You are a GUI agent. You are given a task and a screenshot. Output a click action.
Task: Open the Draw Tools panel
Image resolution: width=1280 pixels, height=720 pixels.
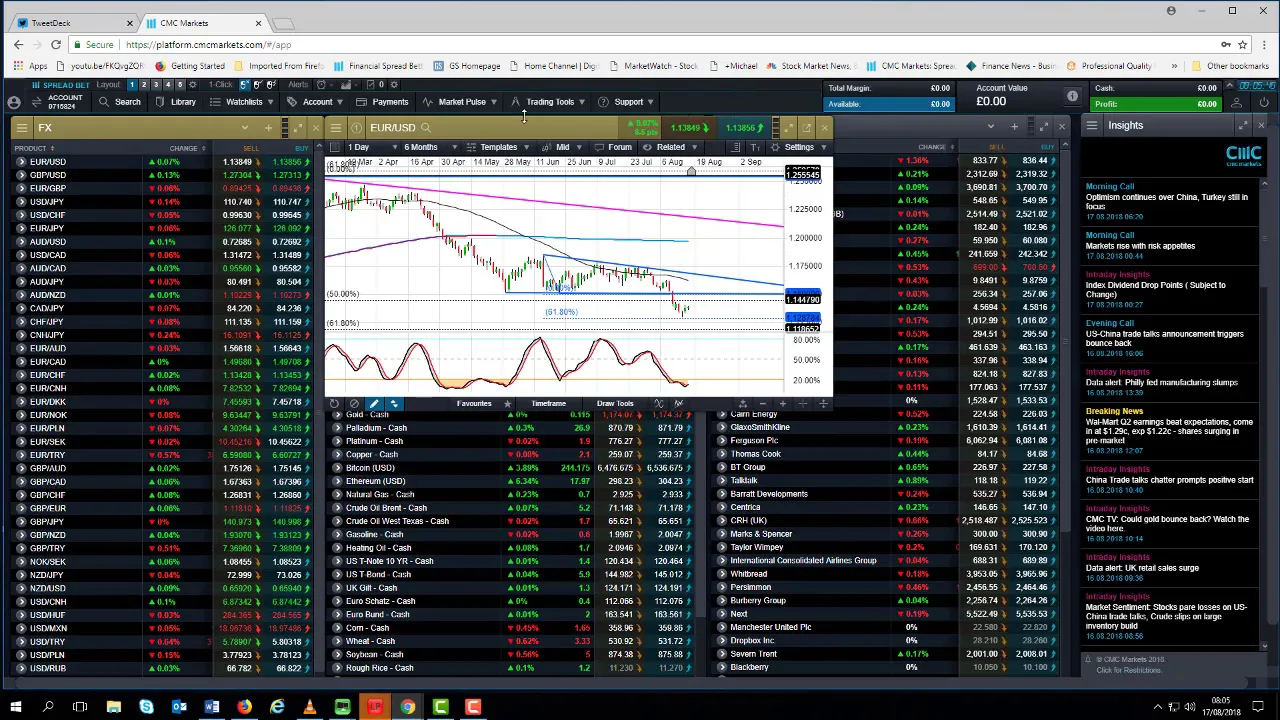(x=615, y=404)
